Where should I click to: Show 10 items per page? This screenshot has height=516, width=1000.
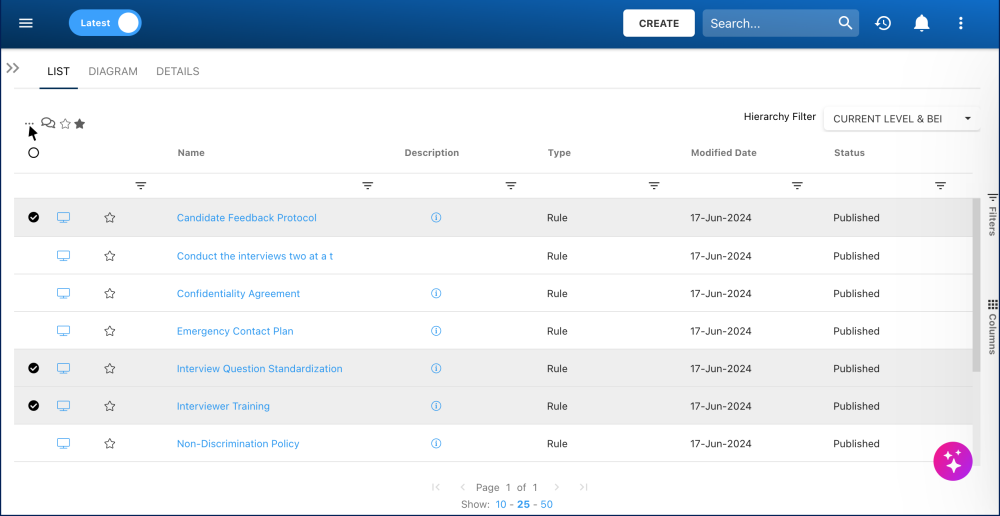[501, 505]
